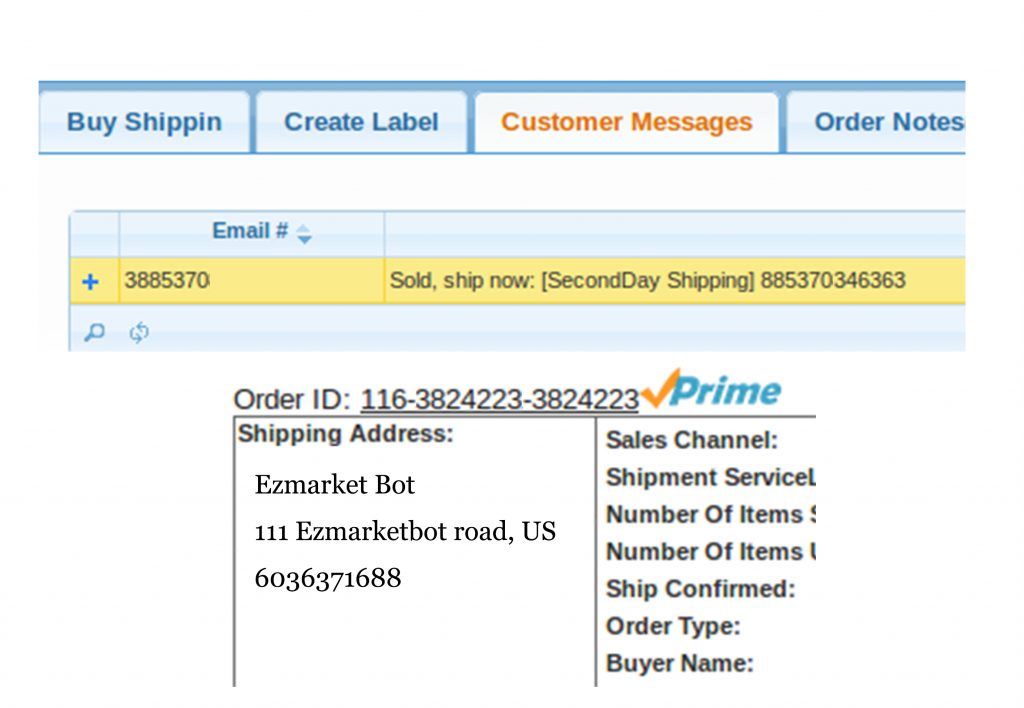Image resolution: width=1024 pixels, height=708 pixels.
Task: Click the Sales Channel label
Action: coord(692,440)
